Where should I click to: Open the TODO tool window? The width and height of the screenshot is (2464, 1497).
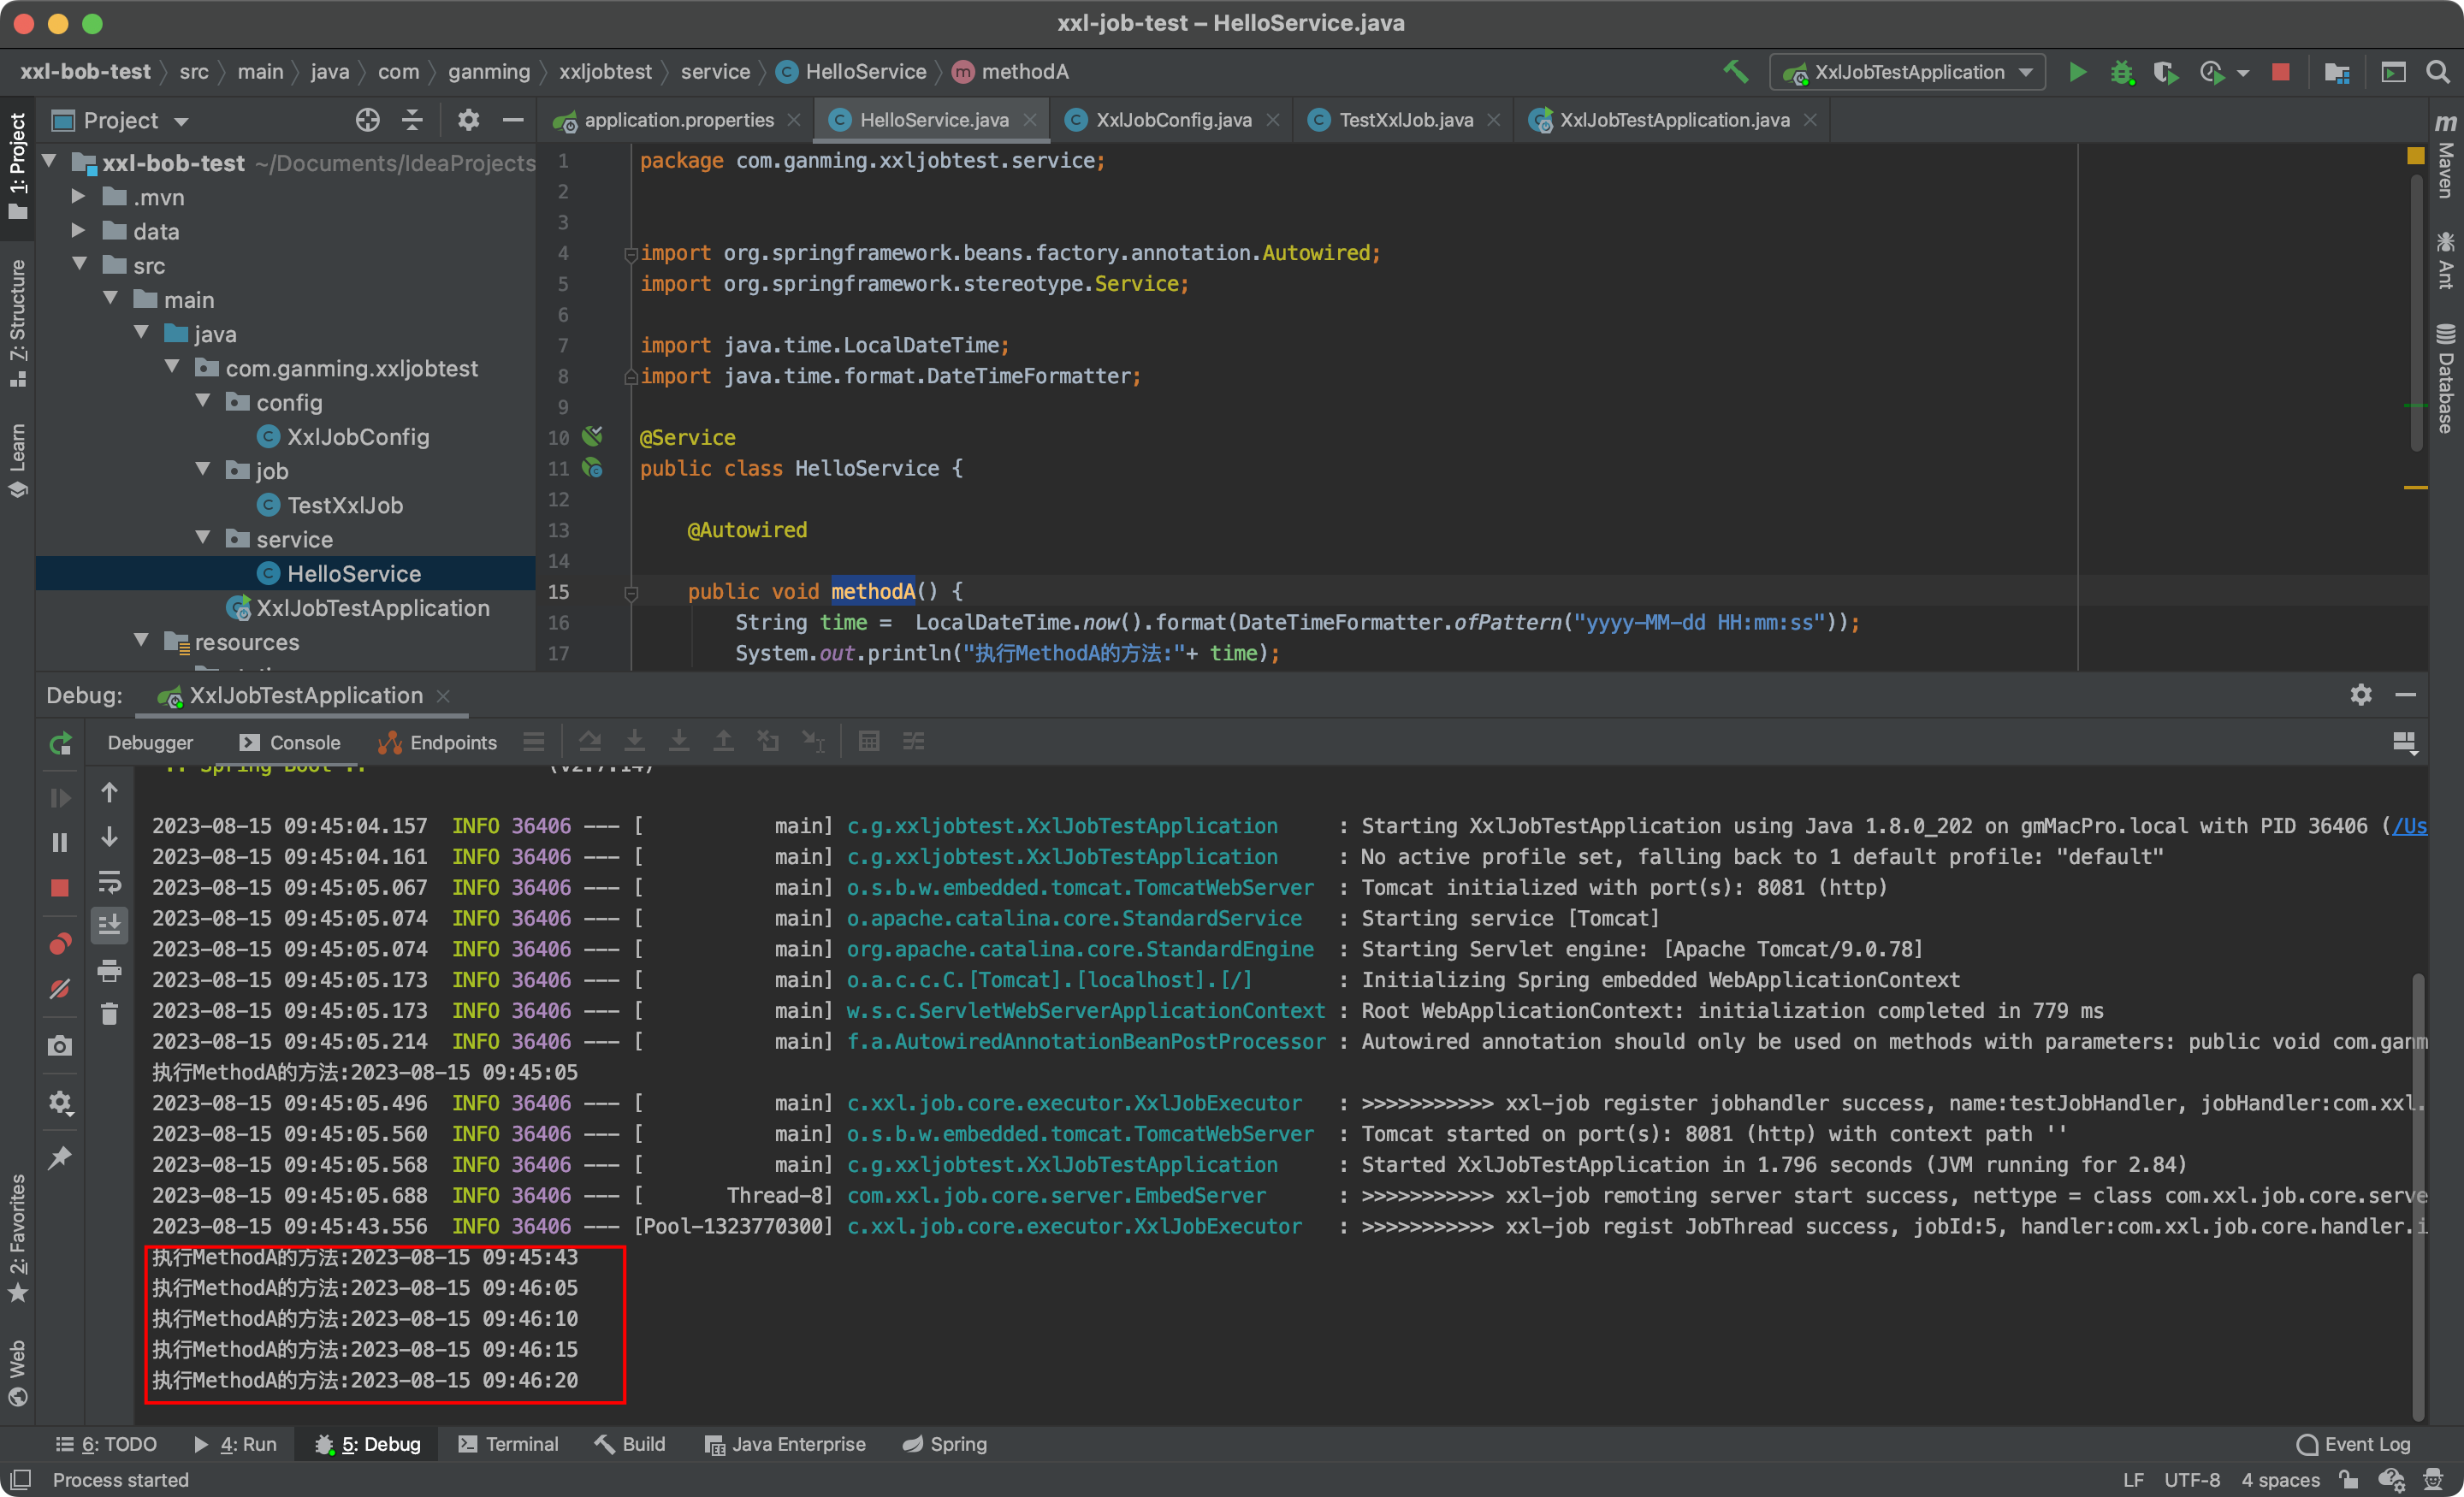(106, 1445)
